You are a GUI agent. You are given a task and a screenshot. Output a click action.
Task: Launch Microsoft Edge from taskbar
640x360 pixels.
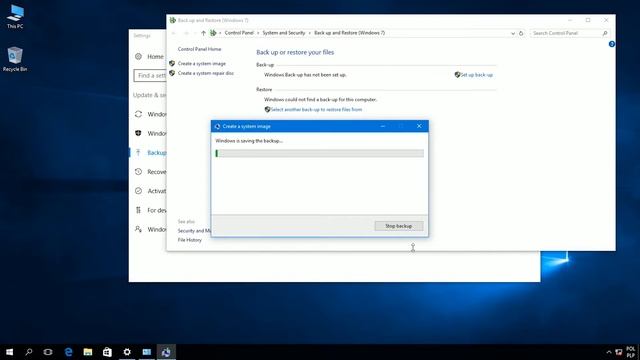[x=68, y=352]
